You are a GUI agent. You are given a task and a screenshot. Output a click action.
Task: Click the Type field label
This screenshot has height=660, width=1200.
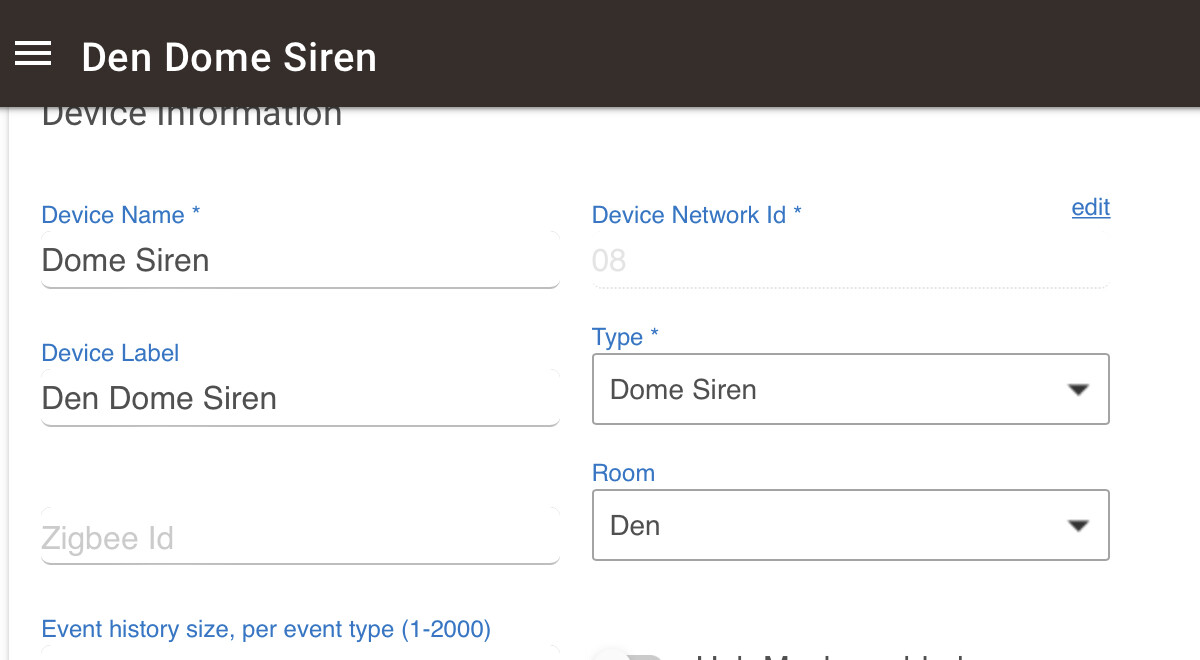626,337
